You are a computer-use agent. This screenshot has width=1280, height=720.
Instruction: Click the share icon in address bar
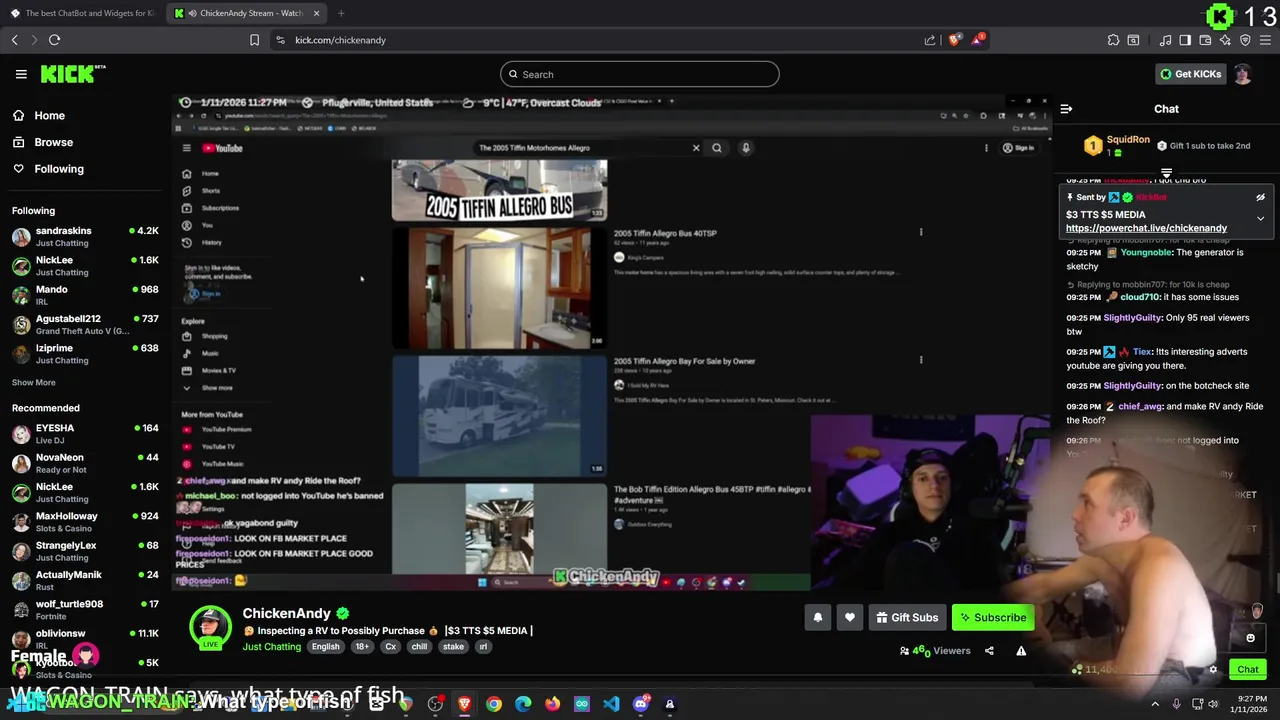coord(930,40)
